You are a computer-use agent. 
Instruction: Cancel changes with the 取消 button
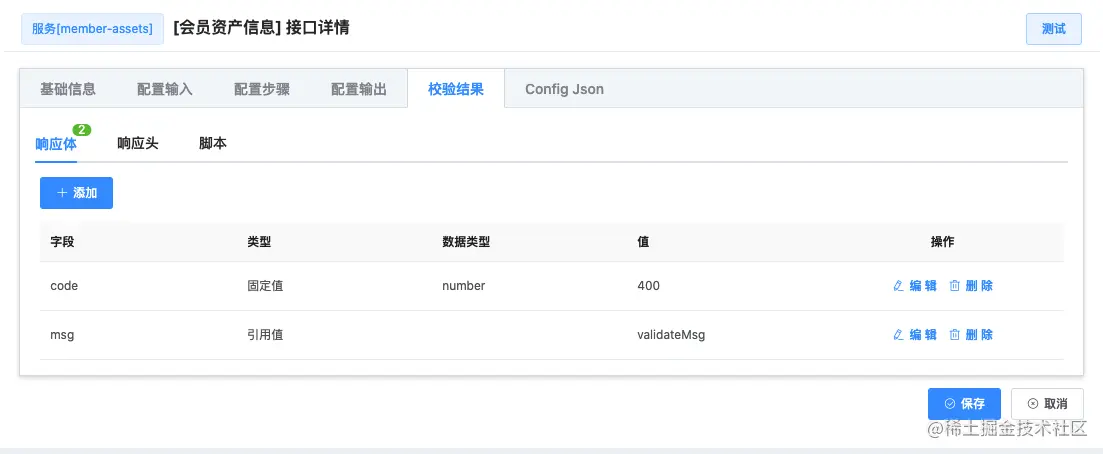[1047, 404]
